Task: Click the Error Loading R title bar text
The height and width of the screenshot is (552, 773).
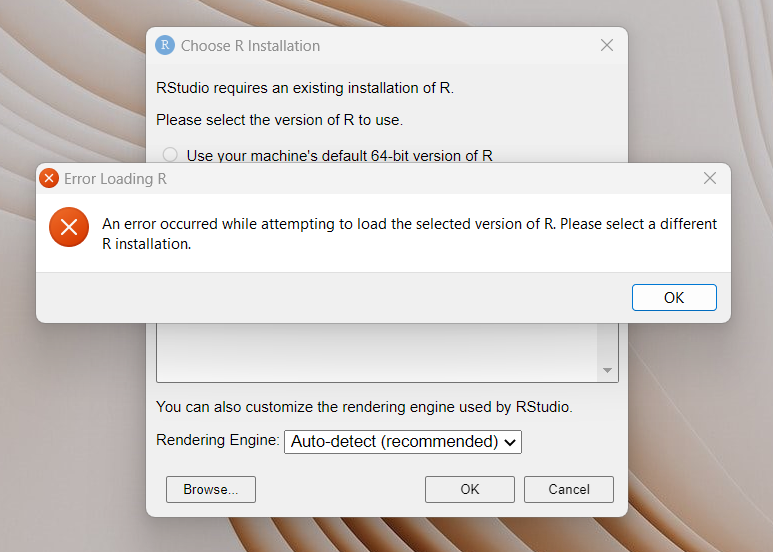Action: (x=115, y=179)
